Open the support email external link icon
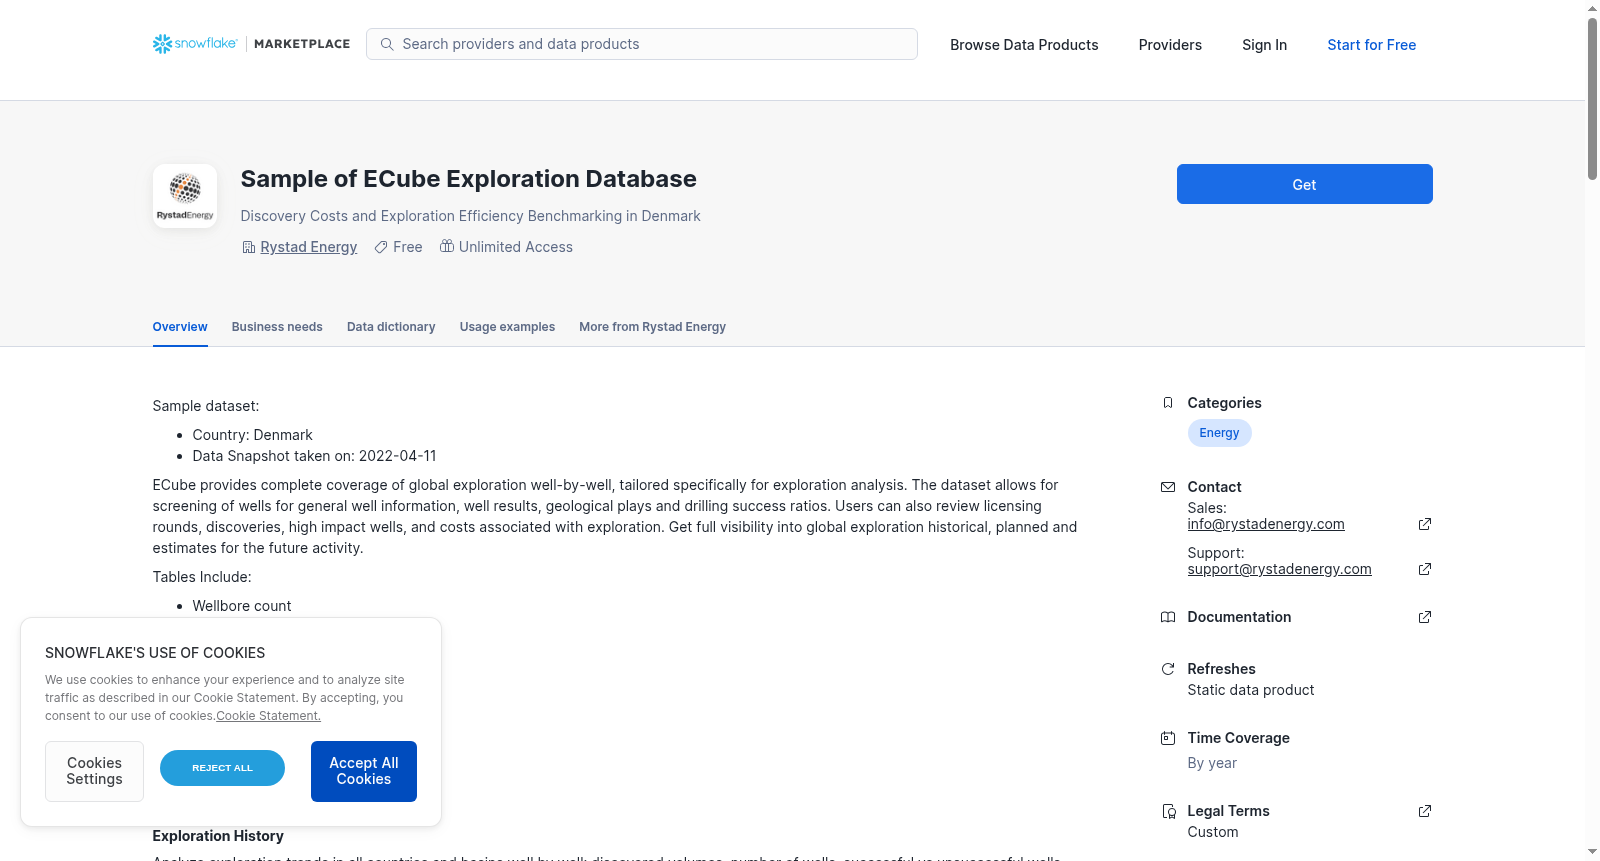This screenshot has width=1600, height=861. coord(1425,569)
